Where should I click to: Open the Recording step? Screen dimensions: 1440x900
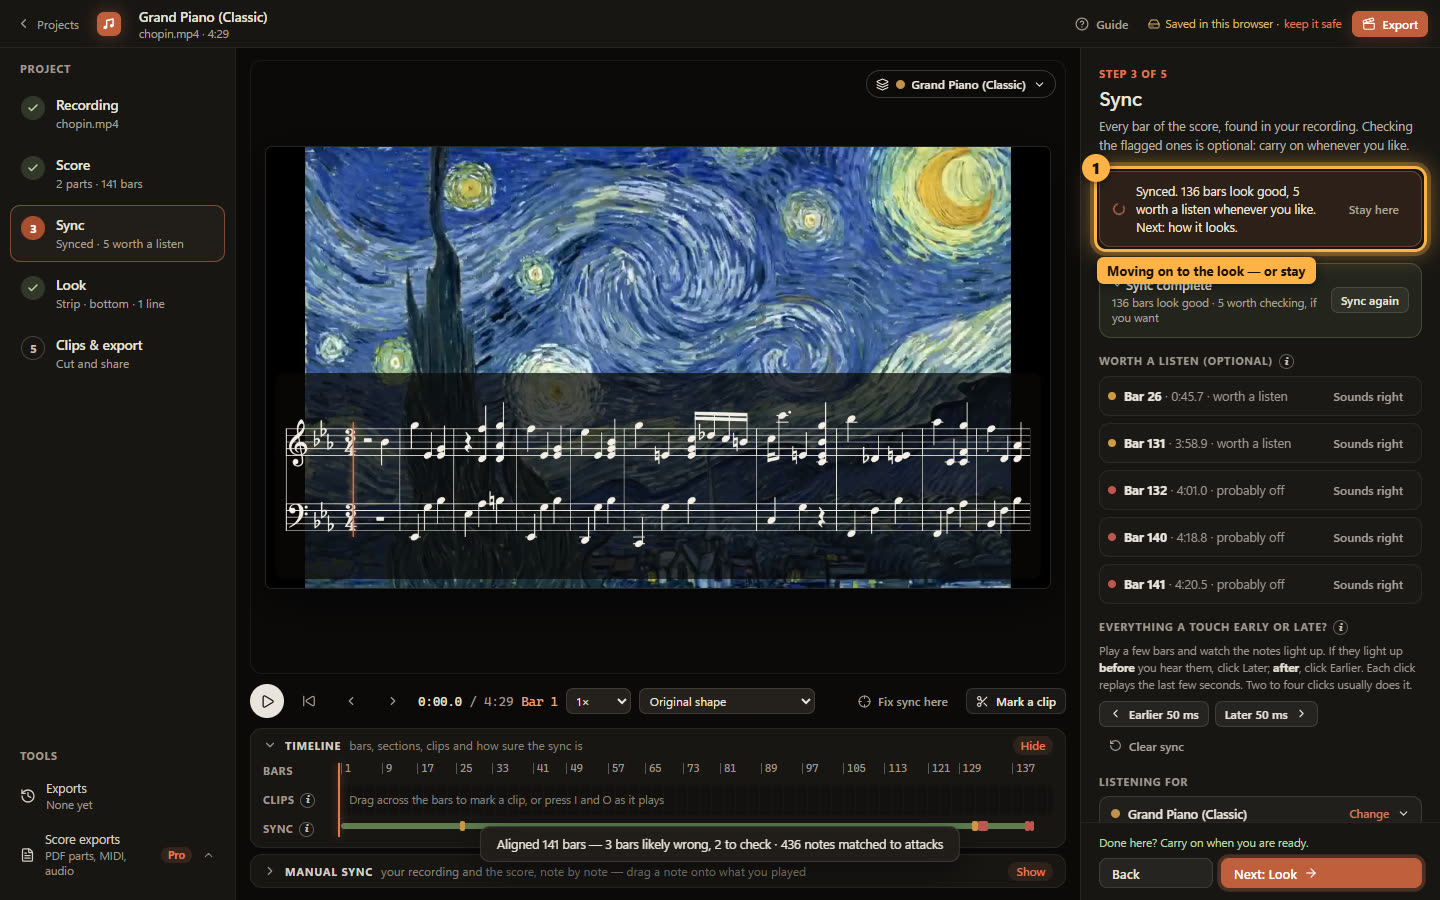pyautogui.click(x=117, y=114)
